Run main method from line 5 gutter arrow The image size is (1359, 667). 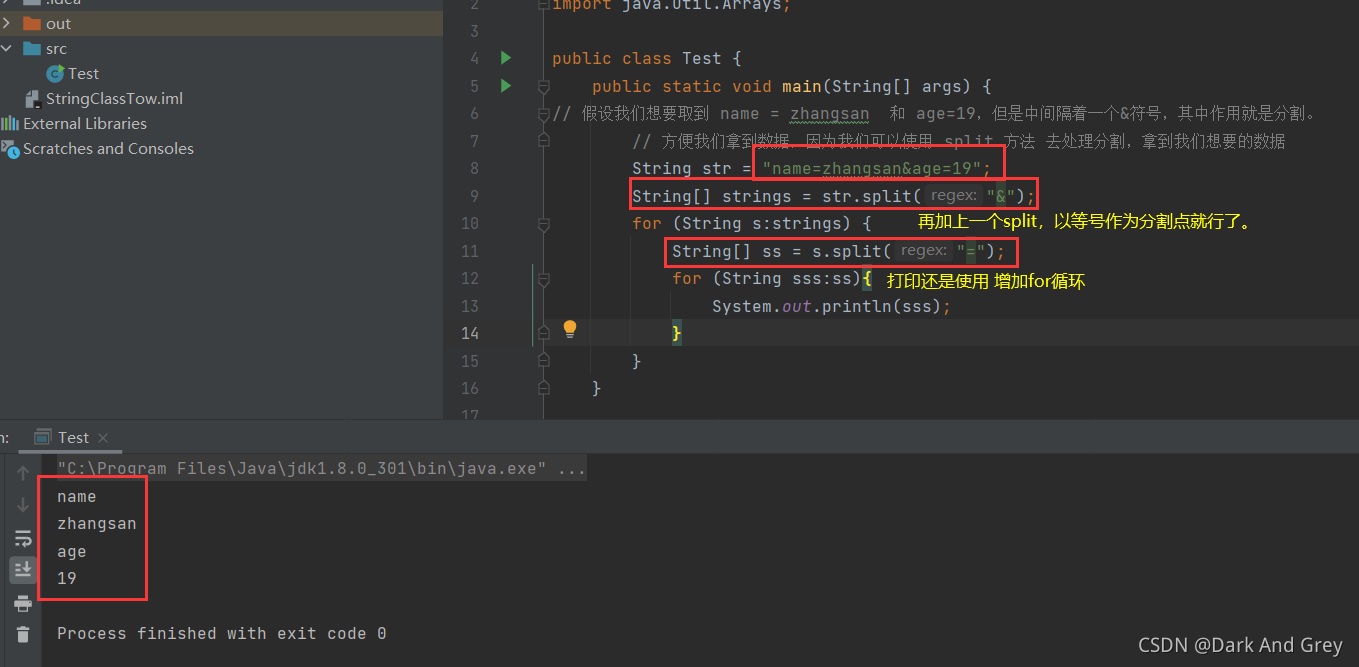[506, 86]
